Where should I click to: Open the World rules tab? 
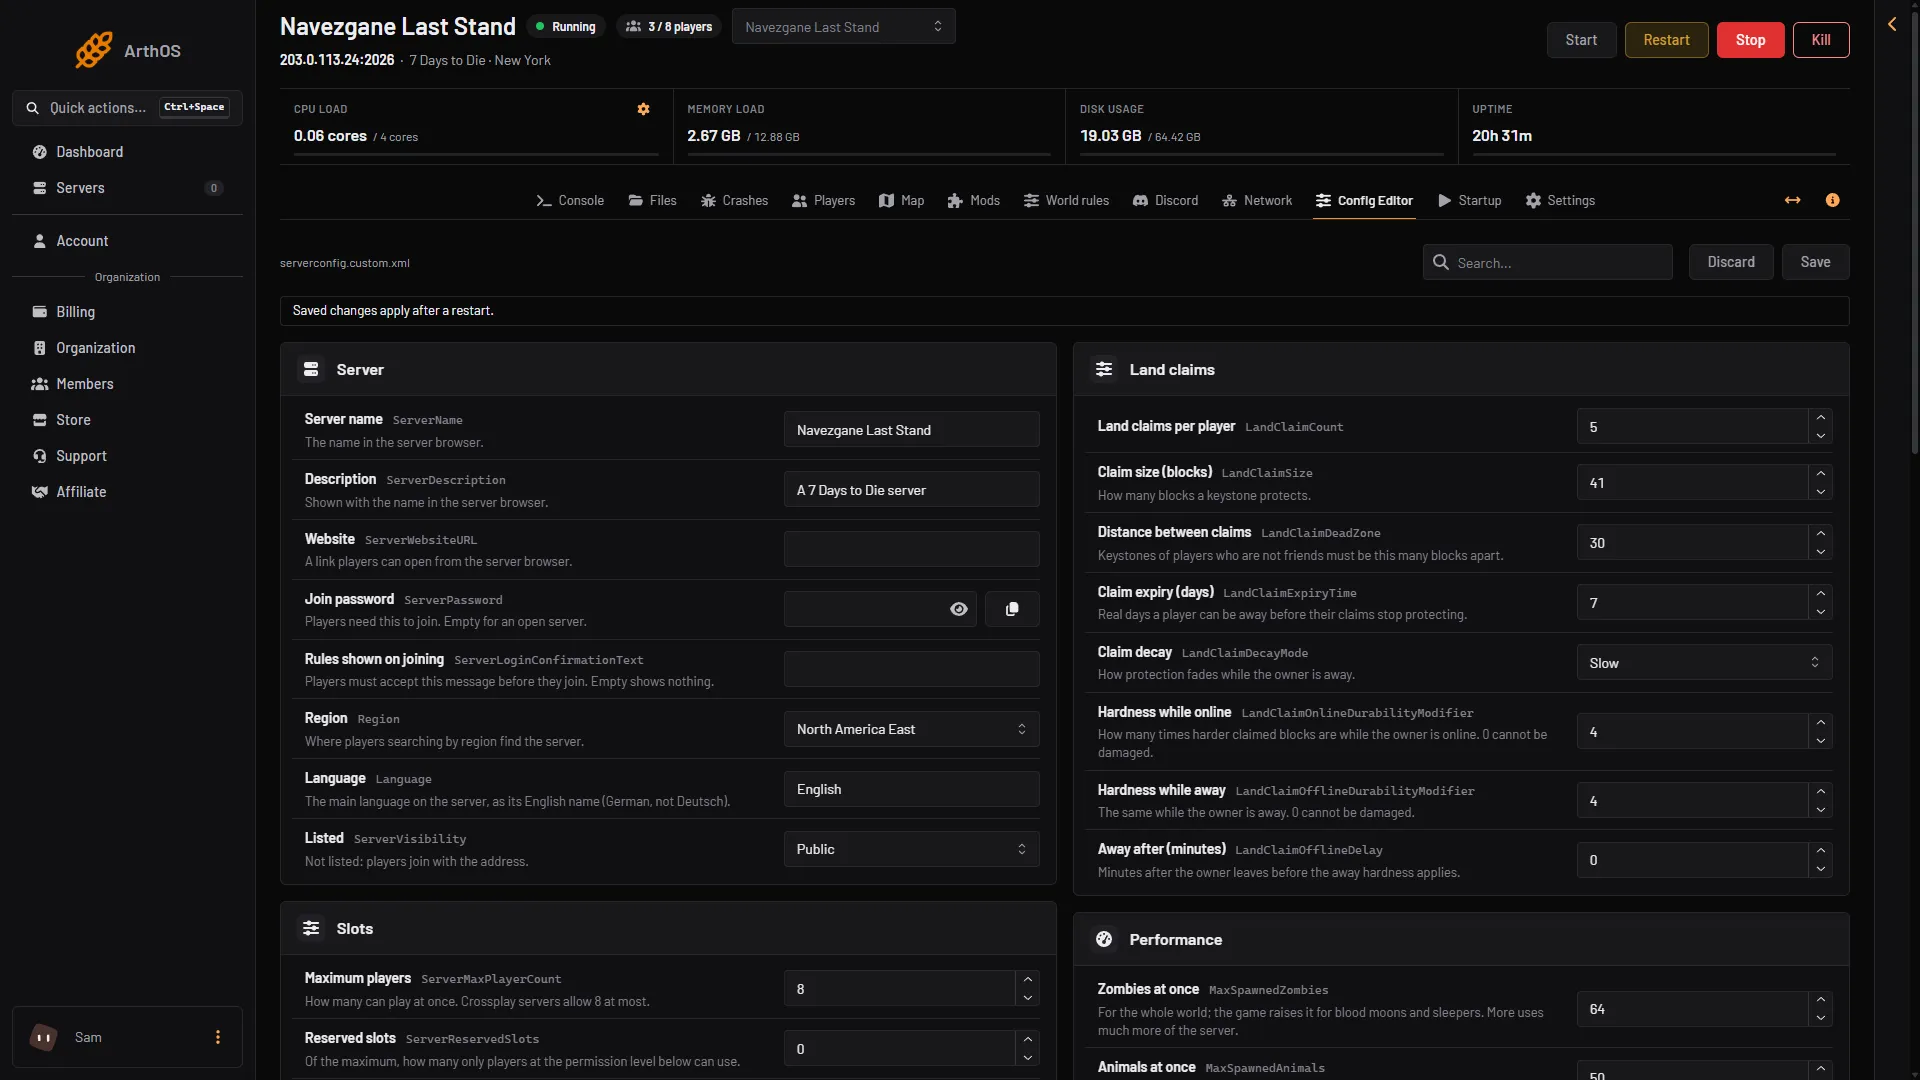[1066, 201]
